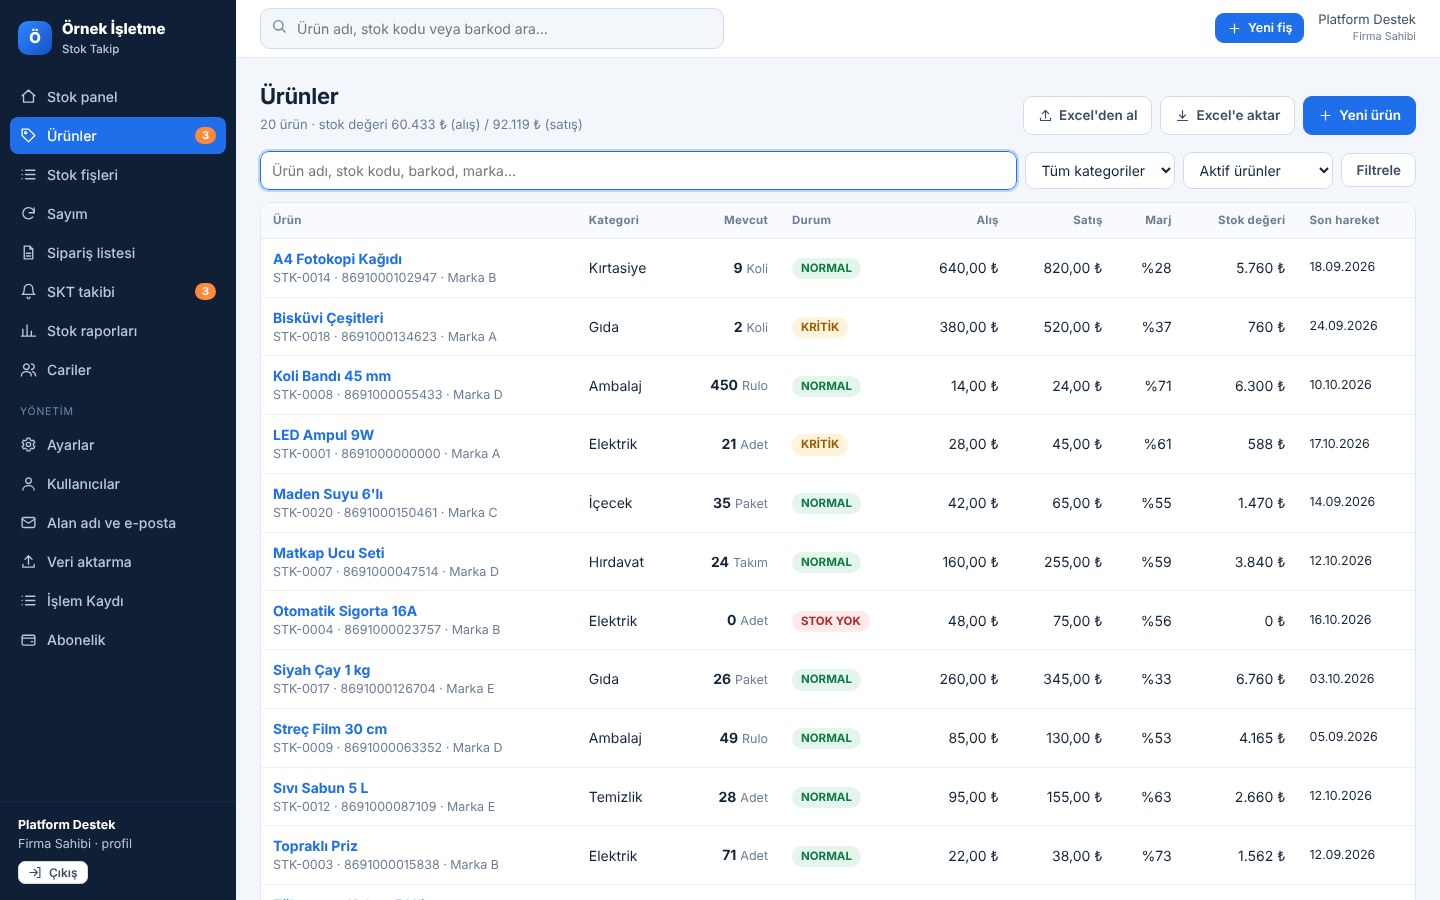Click the profil link under Platform Destek
The height and width of the screenshot is (900, 1440).
click(117, 844)
